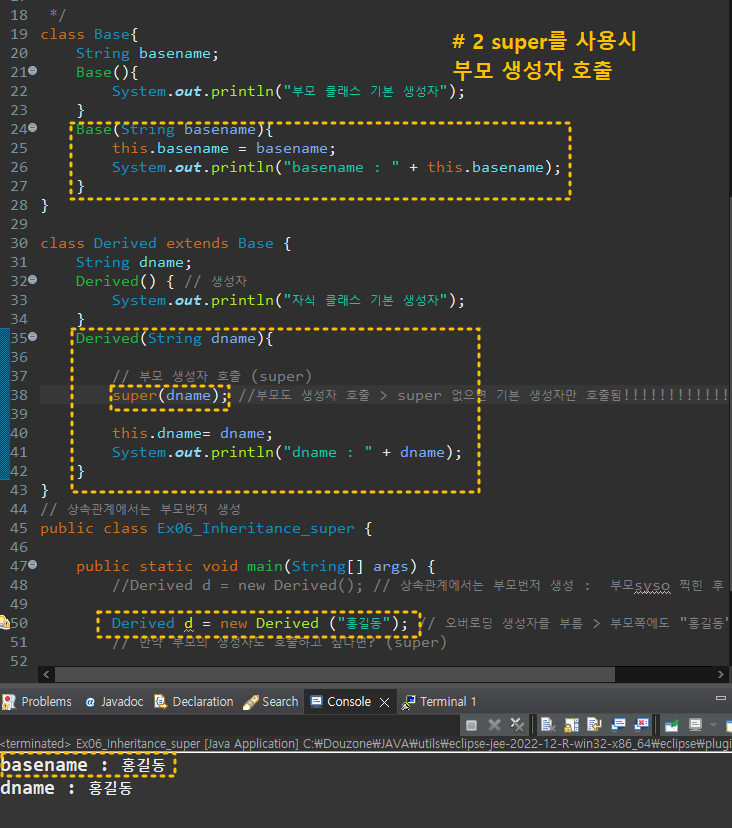
Task: Click 'this.basename = basename;' on line 25
Action: point(224,148)
